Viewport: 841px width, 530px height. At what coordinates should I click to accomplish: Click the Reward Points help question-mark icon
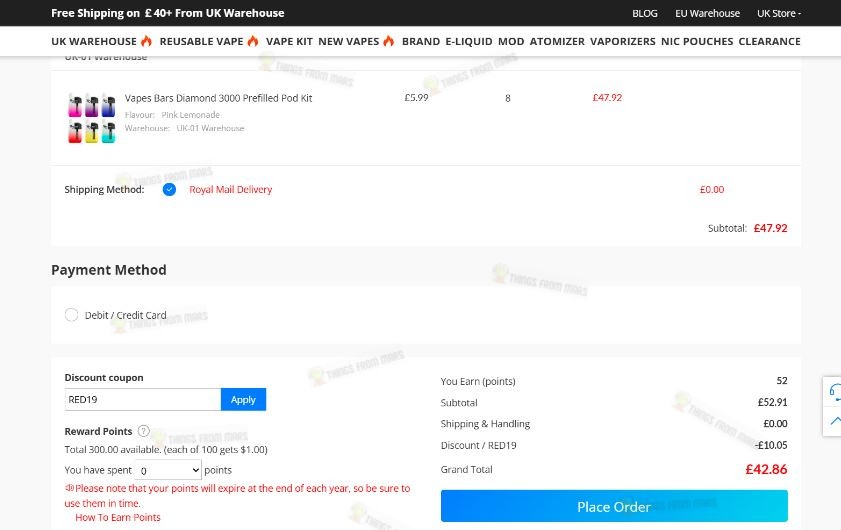[143, 431]
